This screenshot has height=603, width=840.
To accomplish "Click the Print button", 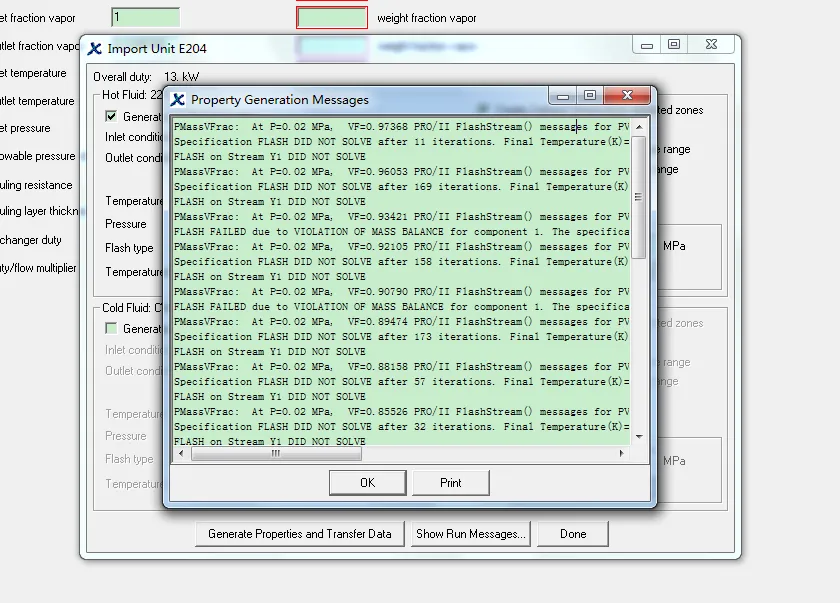I will coord(451,483).
